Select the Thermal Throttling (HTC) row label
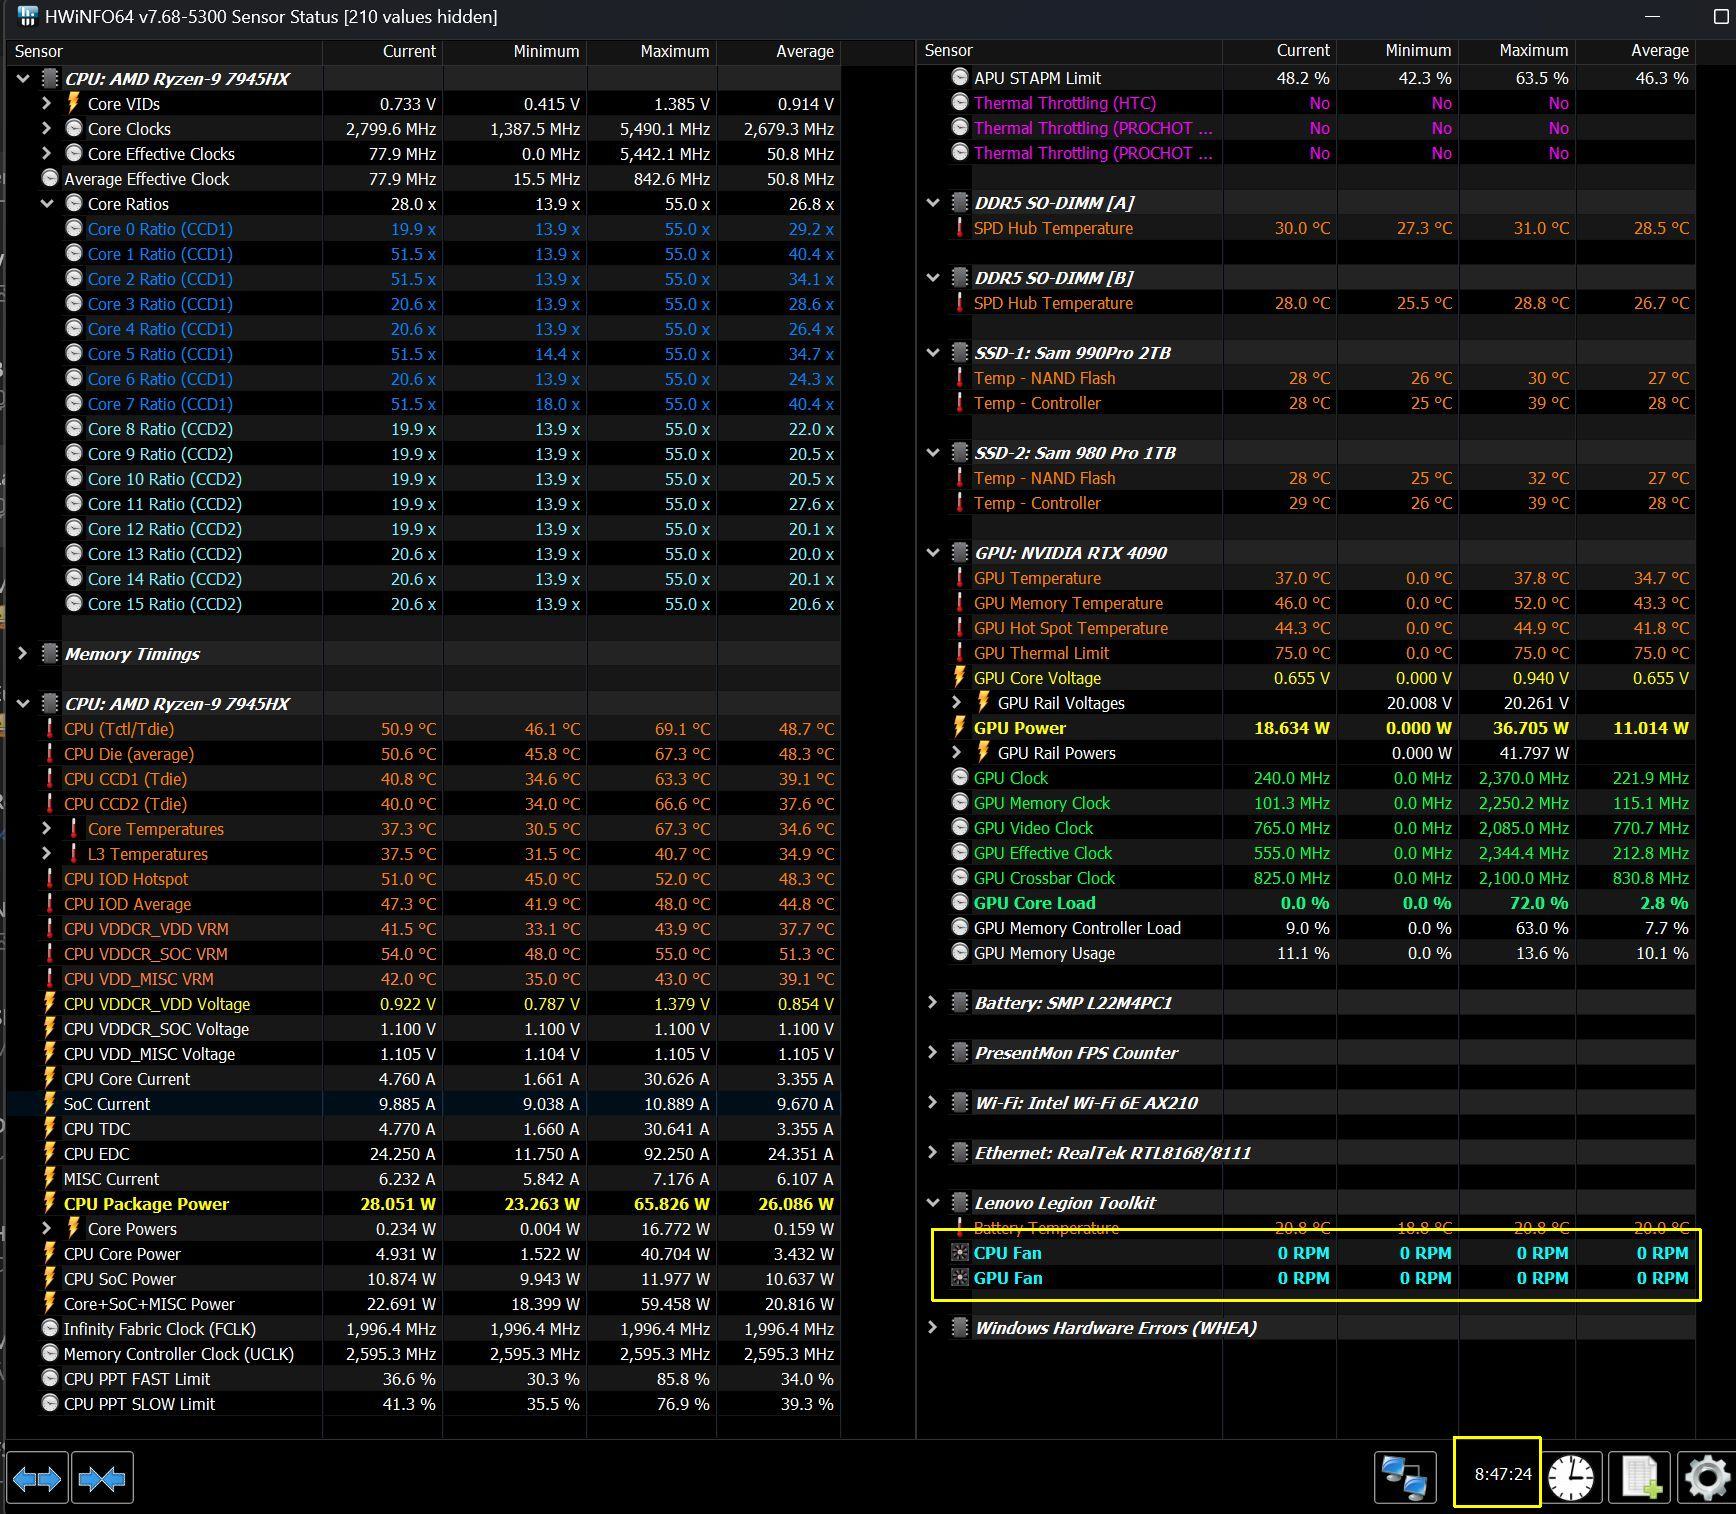 coord(1065,103)
